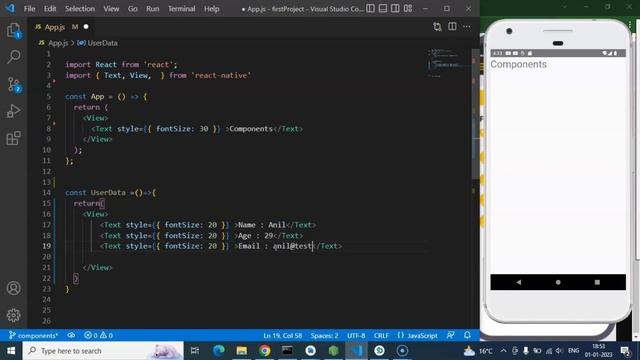Image resolution: width=640 pixels, height=360 pixels.
Task: Tap Components heading in emulator screen
Action: point(518,64)
